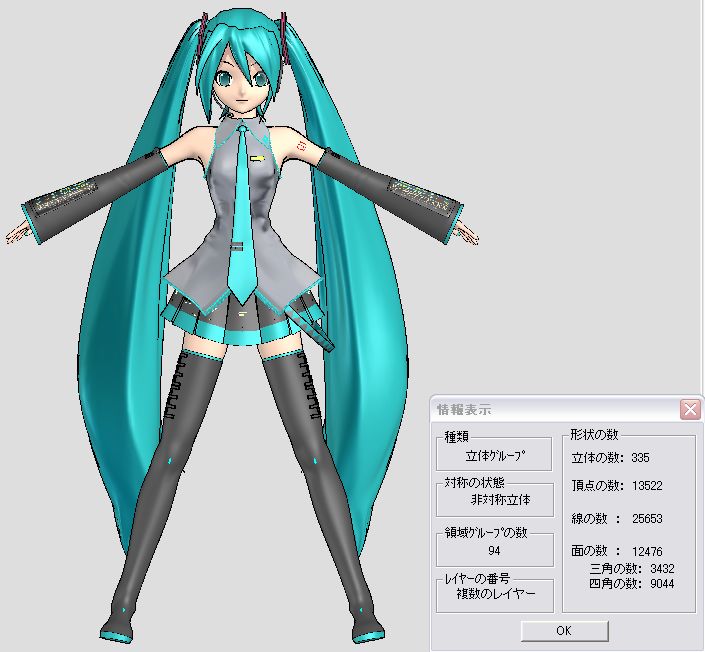Click the 頂点の数: 13522 entry

pyautogui.click(x=617, y=486)
